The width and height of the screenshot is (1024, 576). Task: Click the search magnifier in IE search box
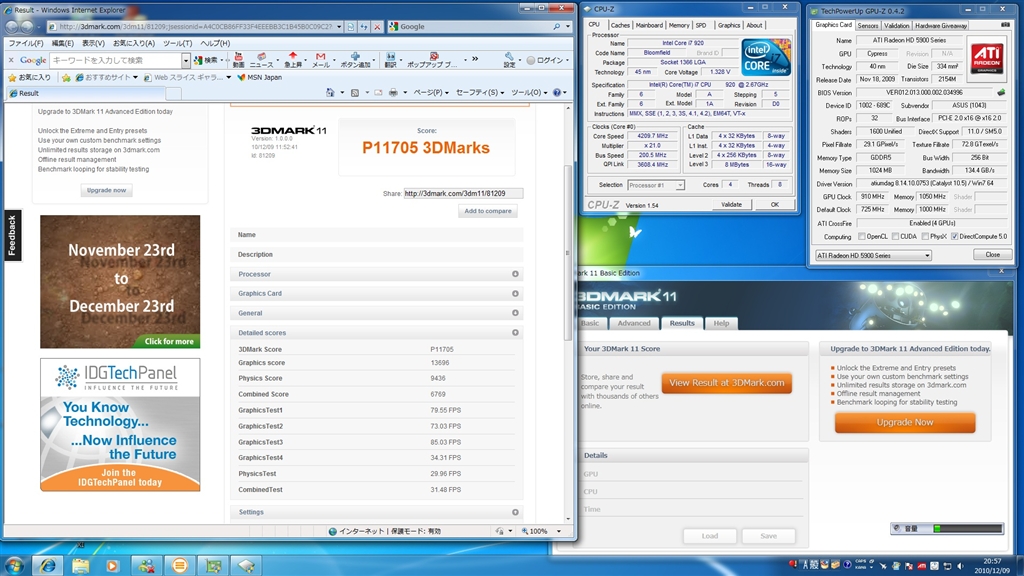556,27
